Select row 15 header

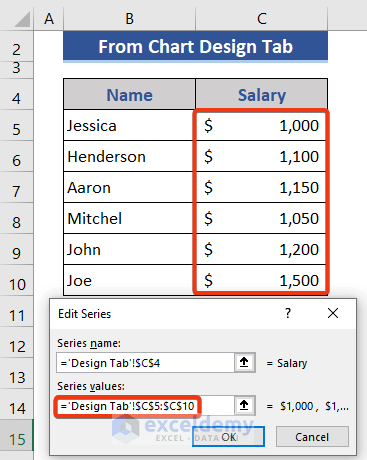click(x=16, y=435)
